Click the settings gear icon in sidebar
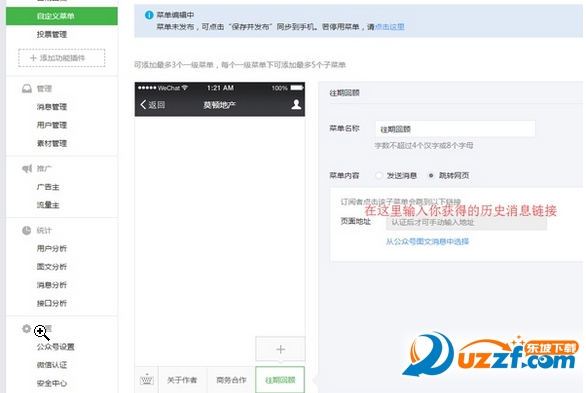This screenshot has height=393, width=586. [x=26, y=329]
